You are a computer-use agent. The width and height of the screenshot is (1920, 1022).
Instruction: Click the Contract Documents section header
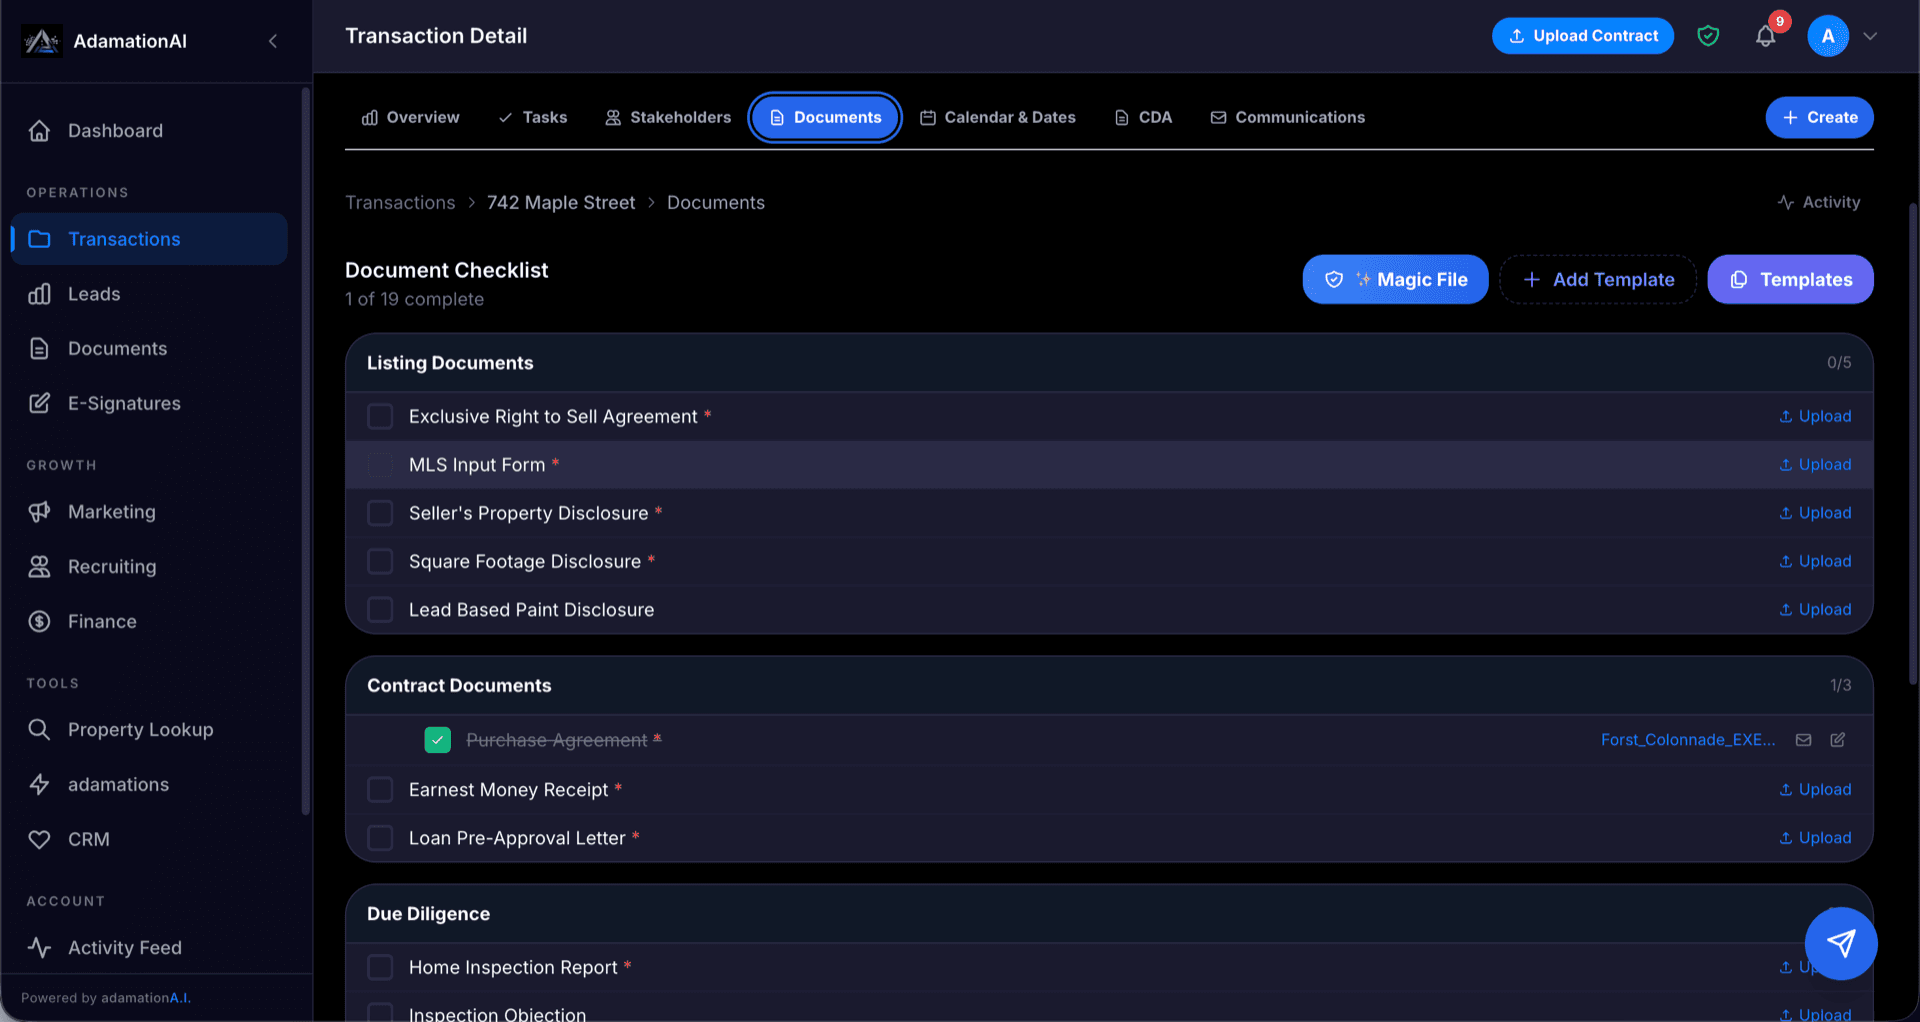pos(1109,685)
